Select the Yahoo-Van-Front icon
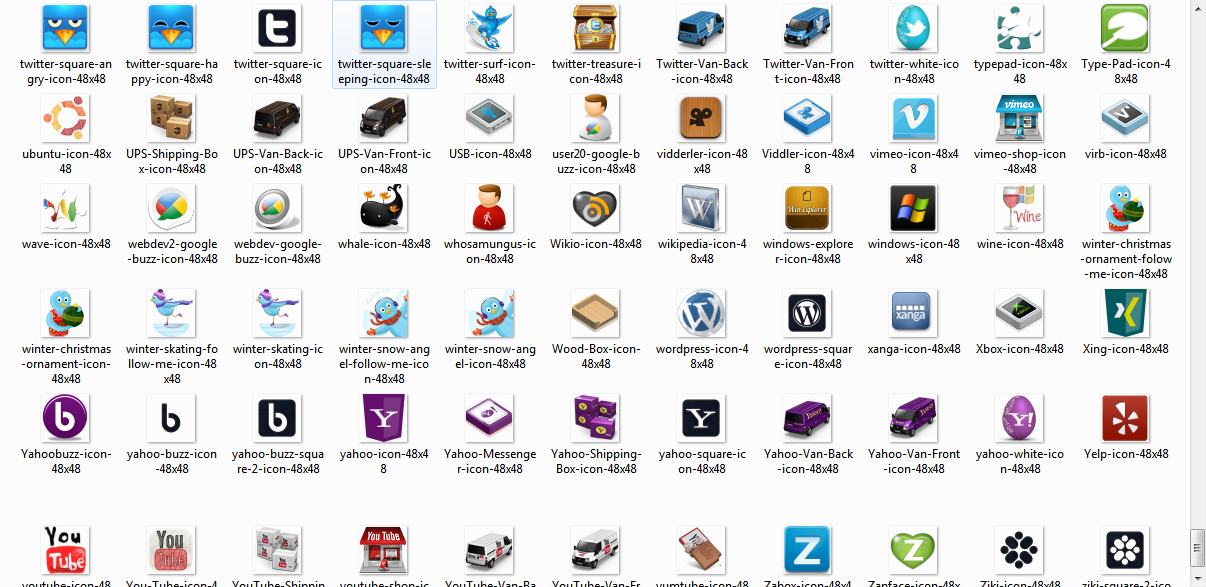1206x587 pixels. pos(914,419)
